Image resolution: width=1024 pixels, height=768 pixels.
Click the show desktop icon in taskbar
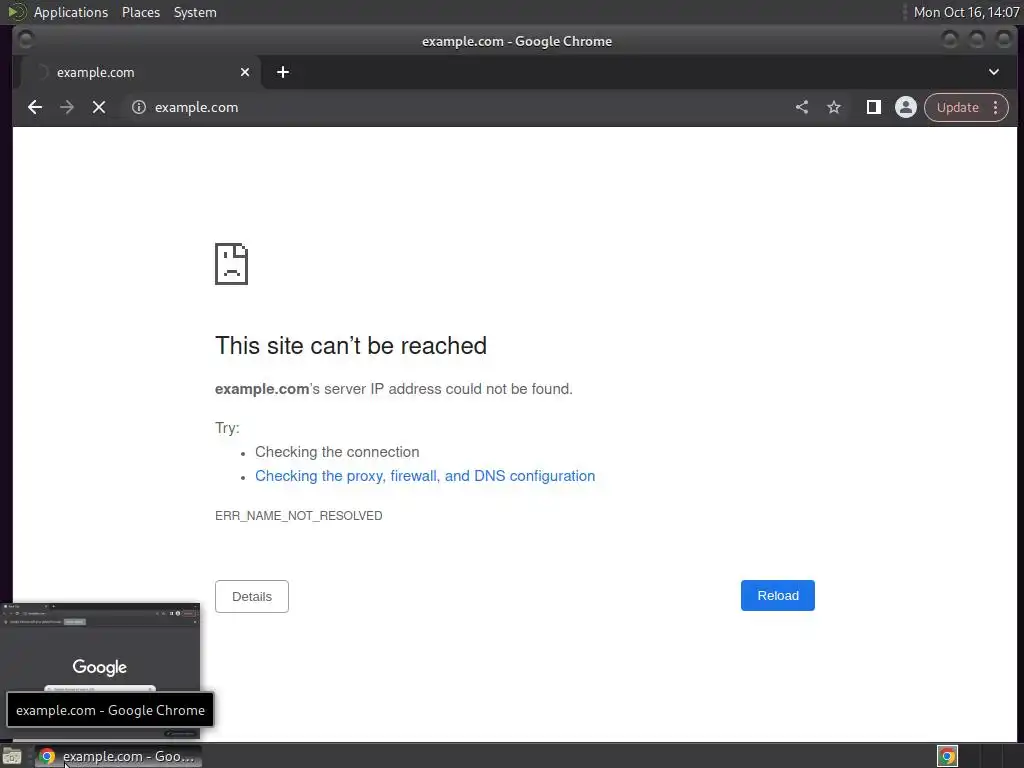[12, 756]
